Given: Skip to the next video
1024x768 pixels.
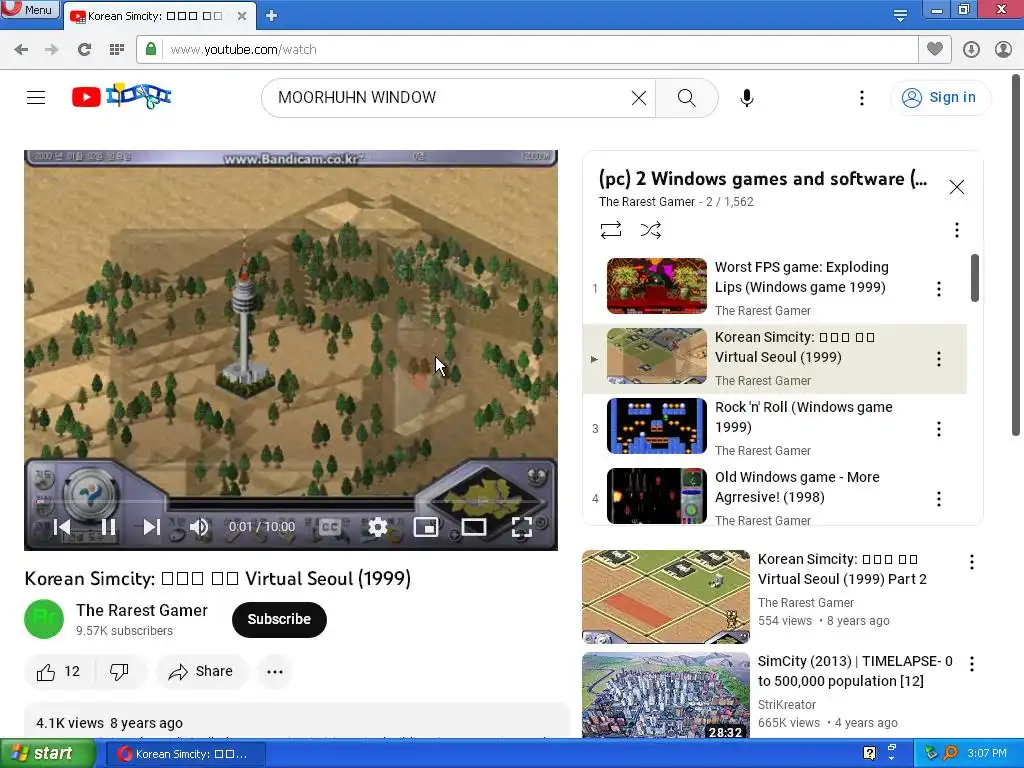Looking at the screenshot, I should (x=152, y=527).
